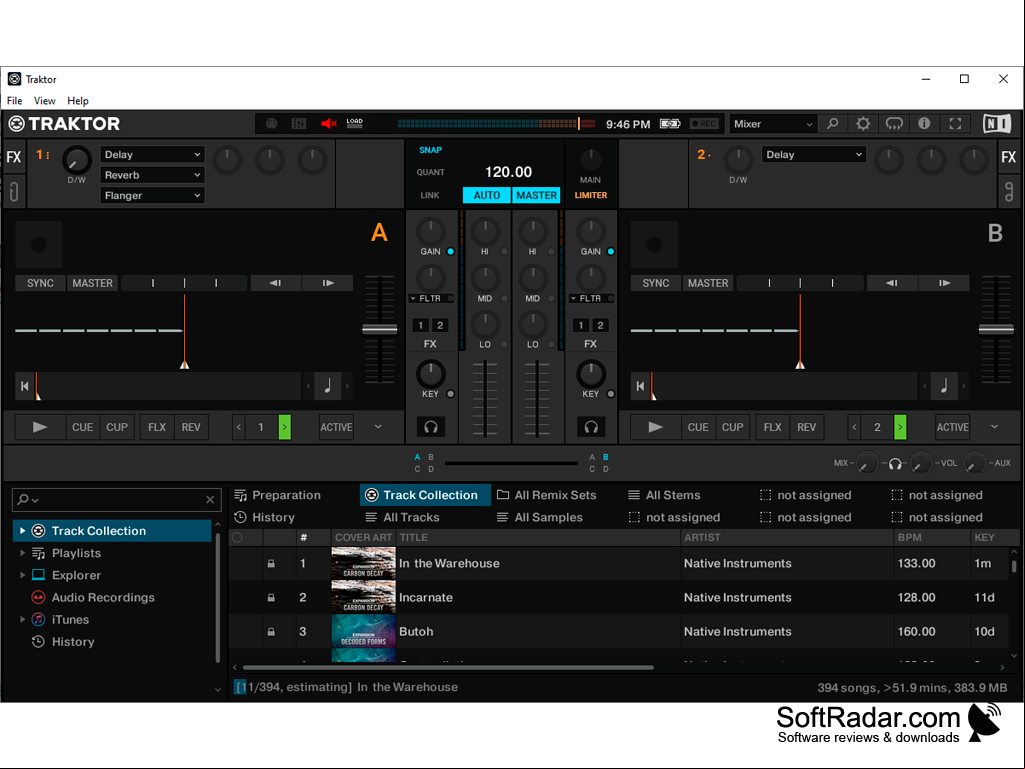Click the REC record button in header
The width and height of the screenshot is (1025, 769).
tap(704, 124)
